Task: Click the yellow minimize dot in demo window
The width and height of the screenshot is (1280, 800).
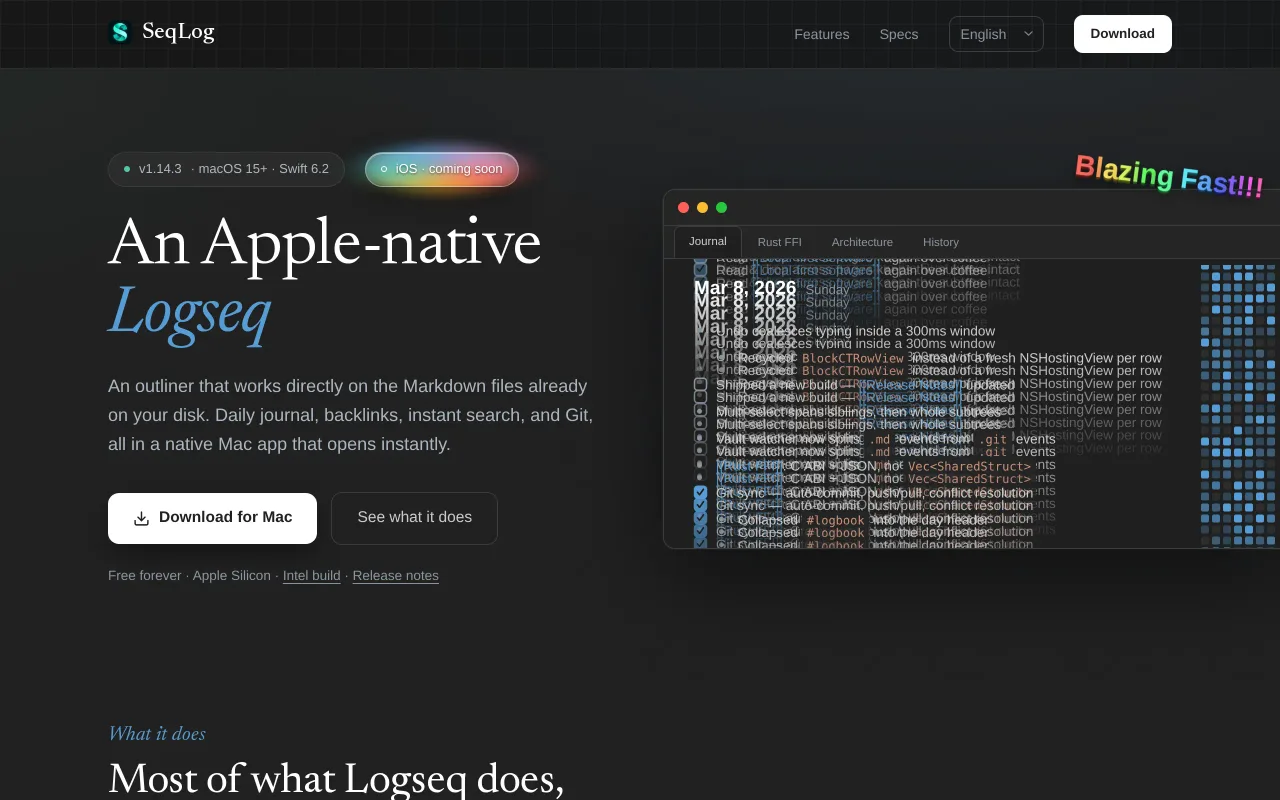Action: click(x=703, y=208)
